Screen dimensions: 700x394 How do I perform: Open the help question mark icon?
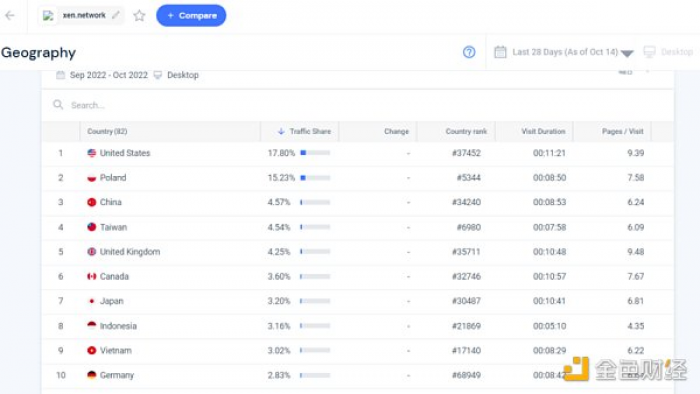coord(469,52)
